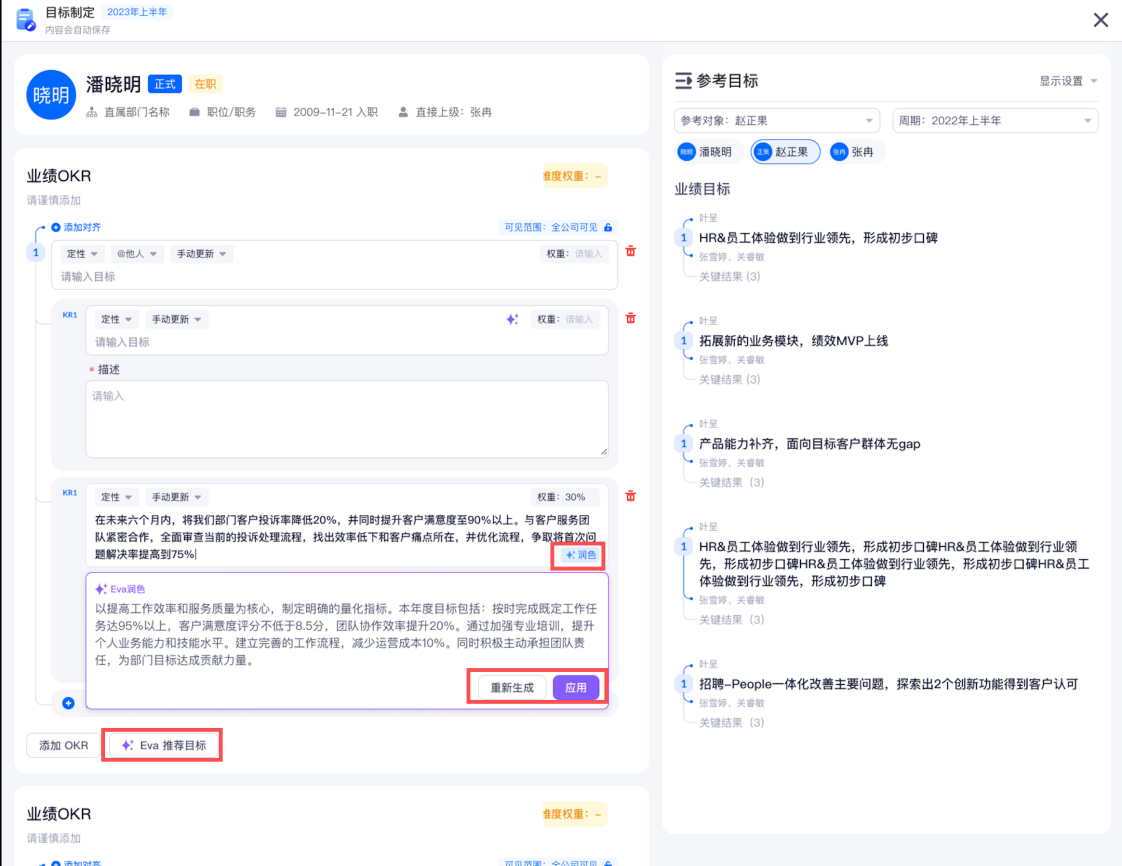Click the person icon beside 直接上级
1122x866 pixels.
coord(403,112)
